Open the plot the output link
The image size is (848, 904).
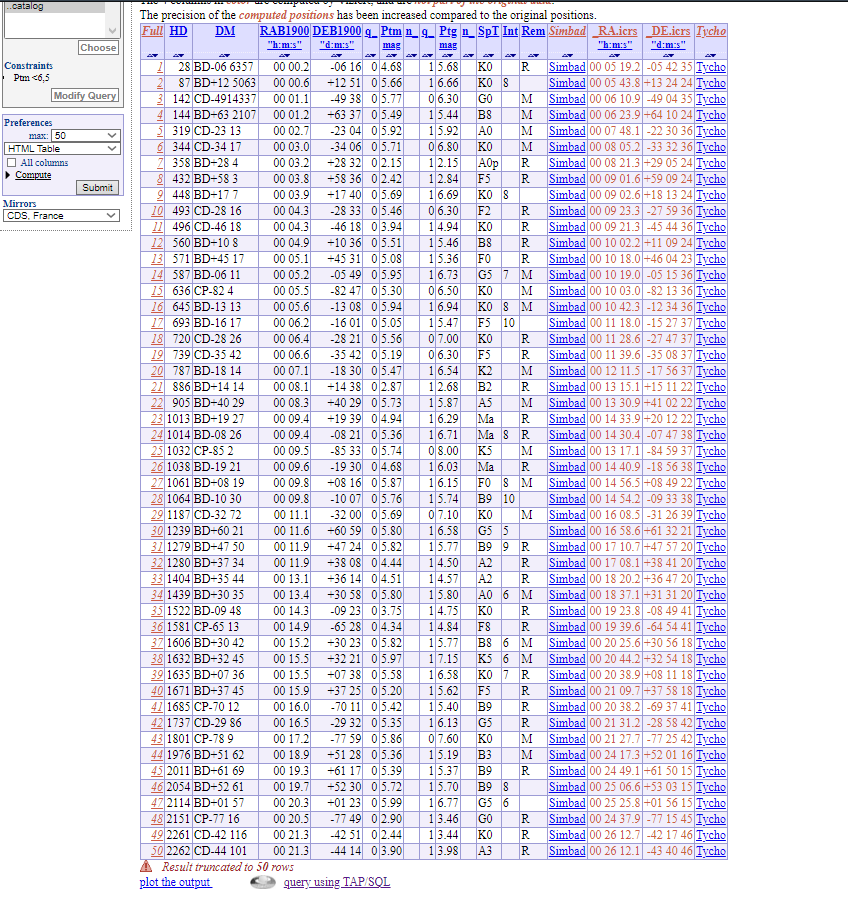coord(175,882)
